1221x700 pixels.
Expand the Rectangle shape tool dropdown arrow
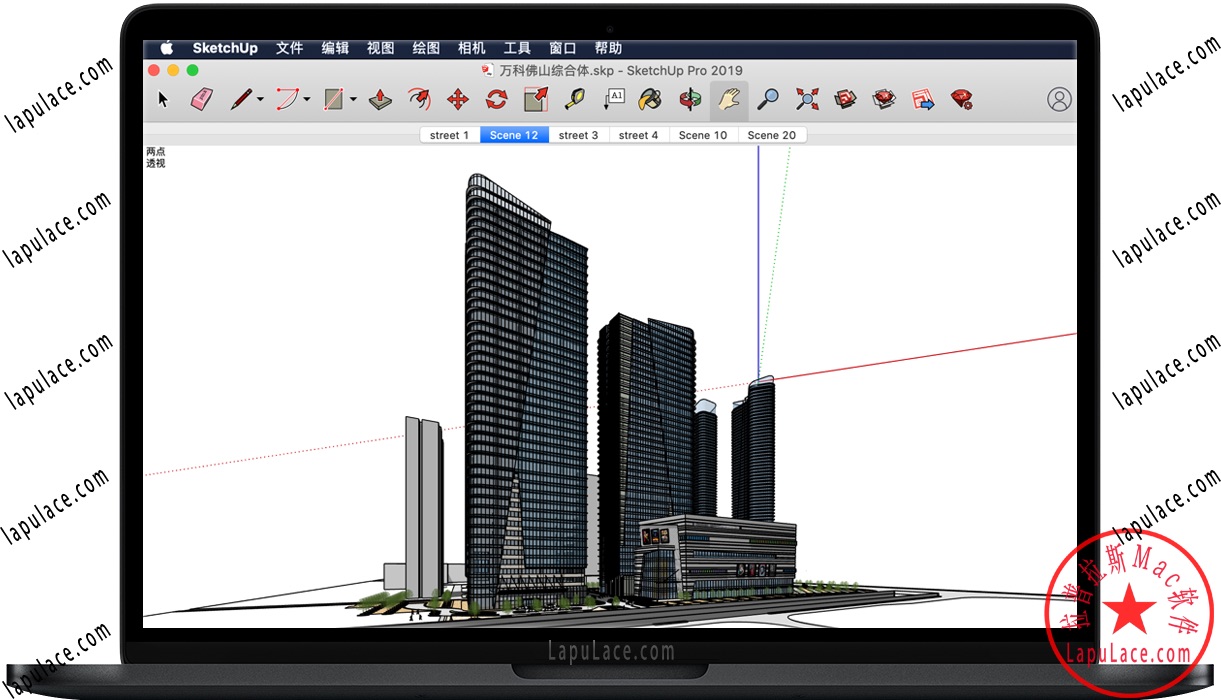353,100
